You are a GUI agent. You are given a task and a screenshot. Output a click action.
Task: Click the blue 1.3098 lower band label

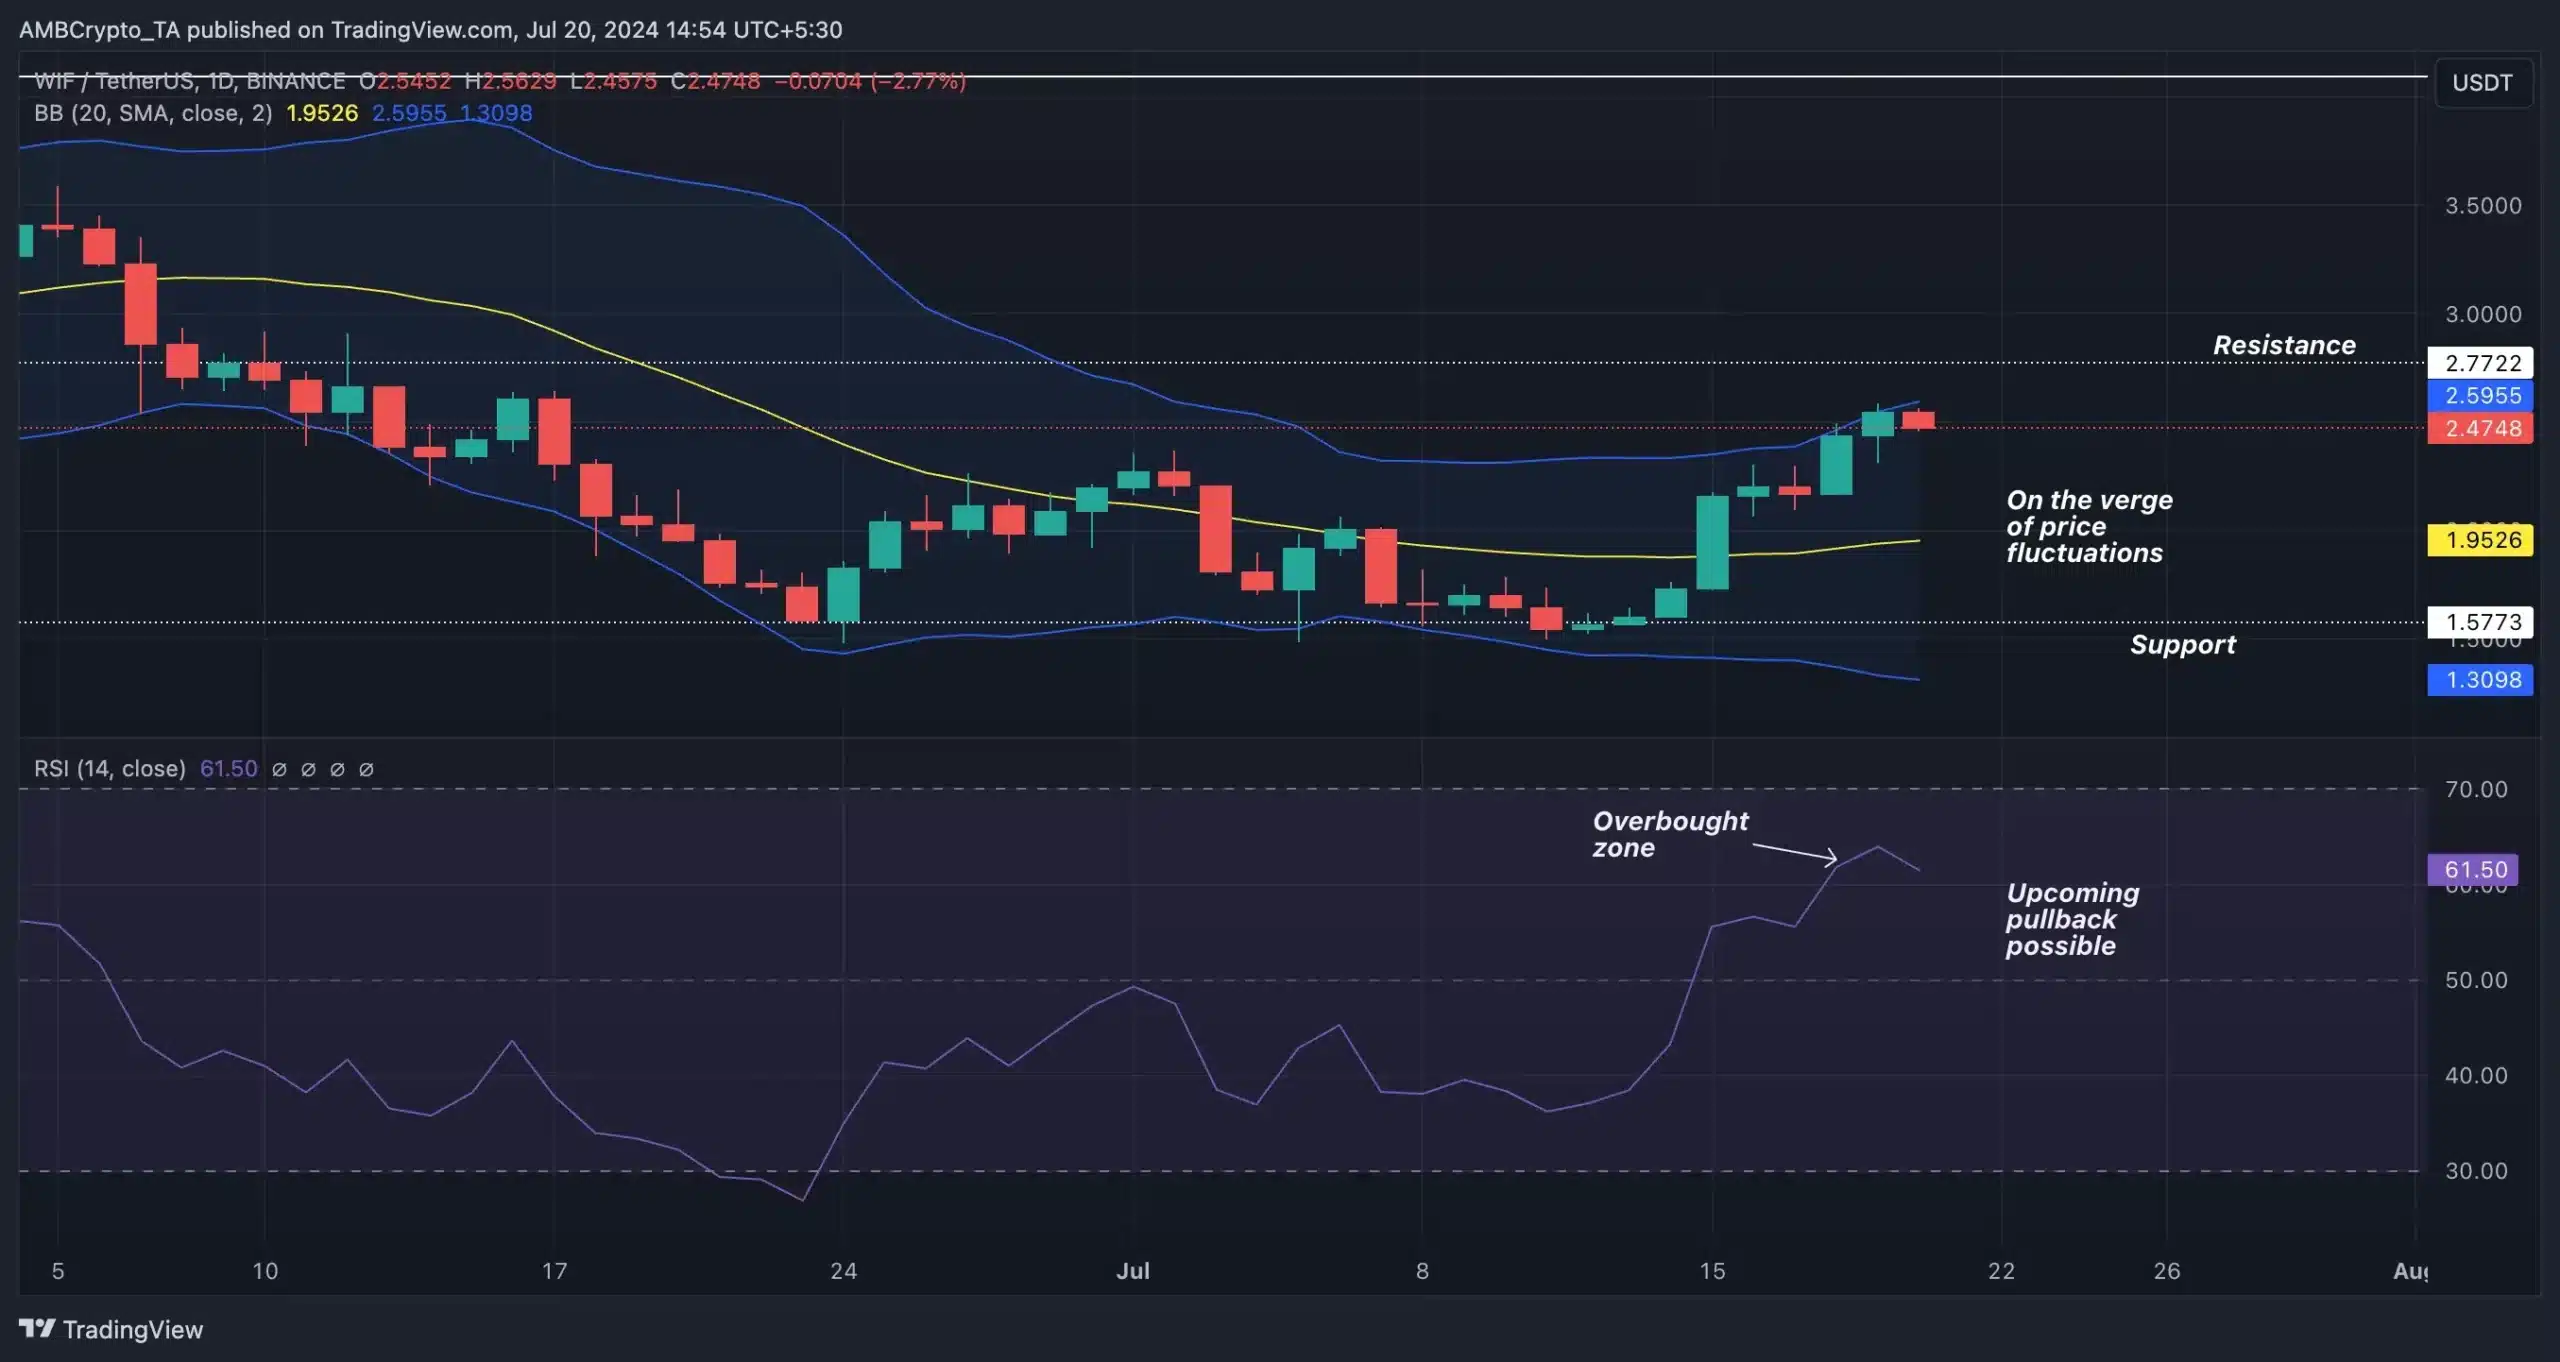coord(2480,680)
